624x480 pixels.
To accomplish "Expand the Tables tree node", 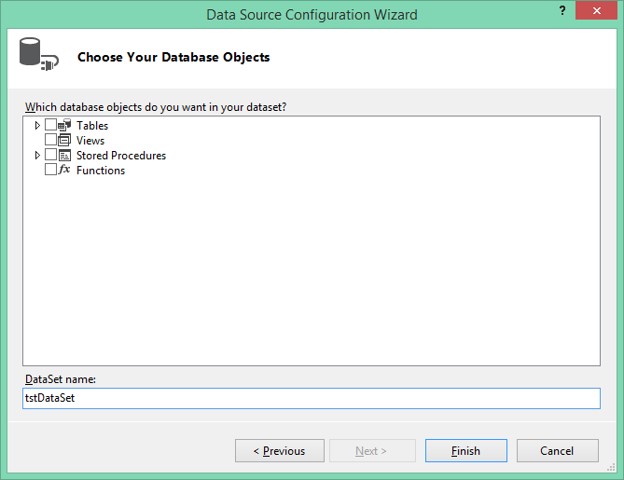I will coord(37,125).
